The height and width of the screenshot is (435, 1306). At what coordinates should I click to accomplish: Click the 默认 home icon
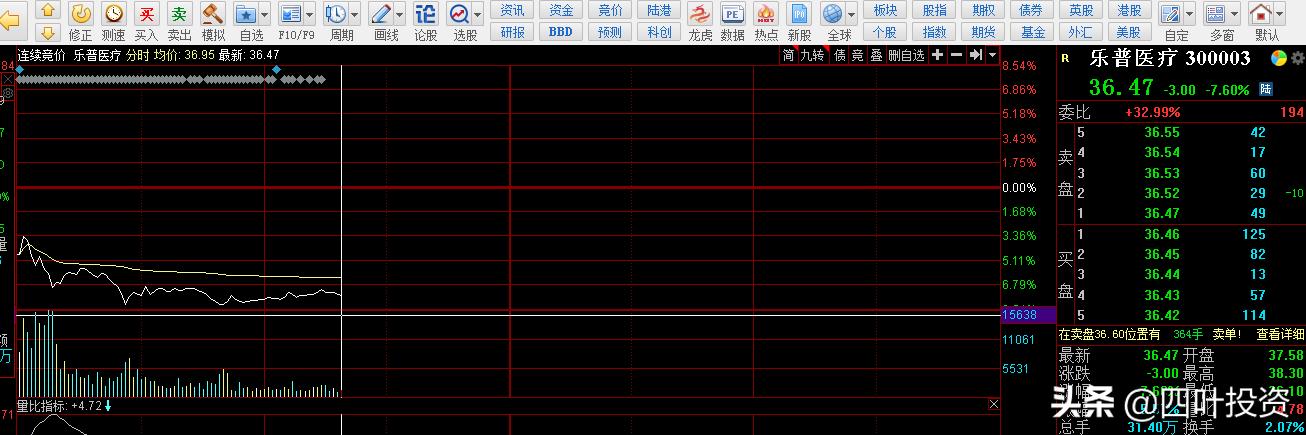tap(1262, 14)
